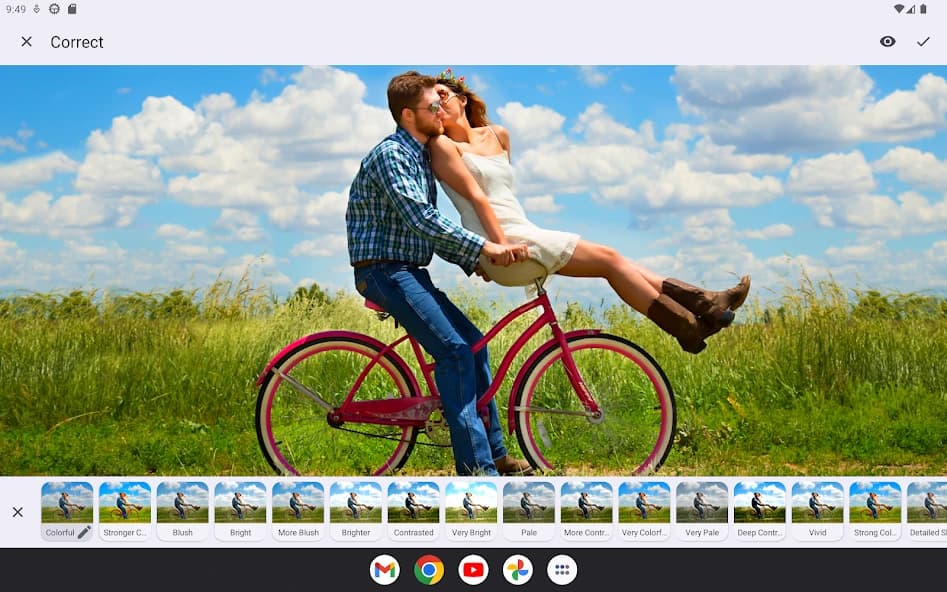Exit the Correct editor via top-left X
947x592 pixels.
pyautogui.click(x=26, y=42)
